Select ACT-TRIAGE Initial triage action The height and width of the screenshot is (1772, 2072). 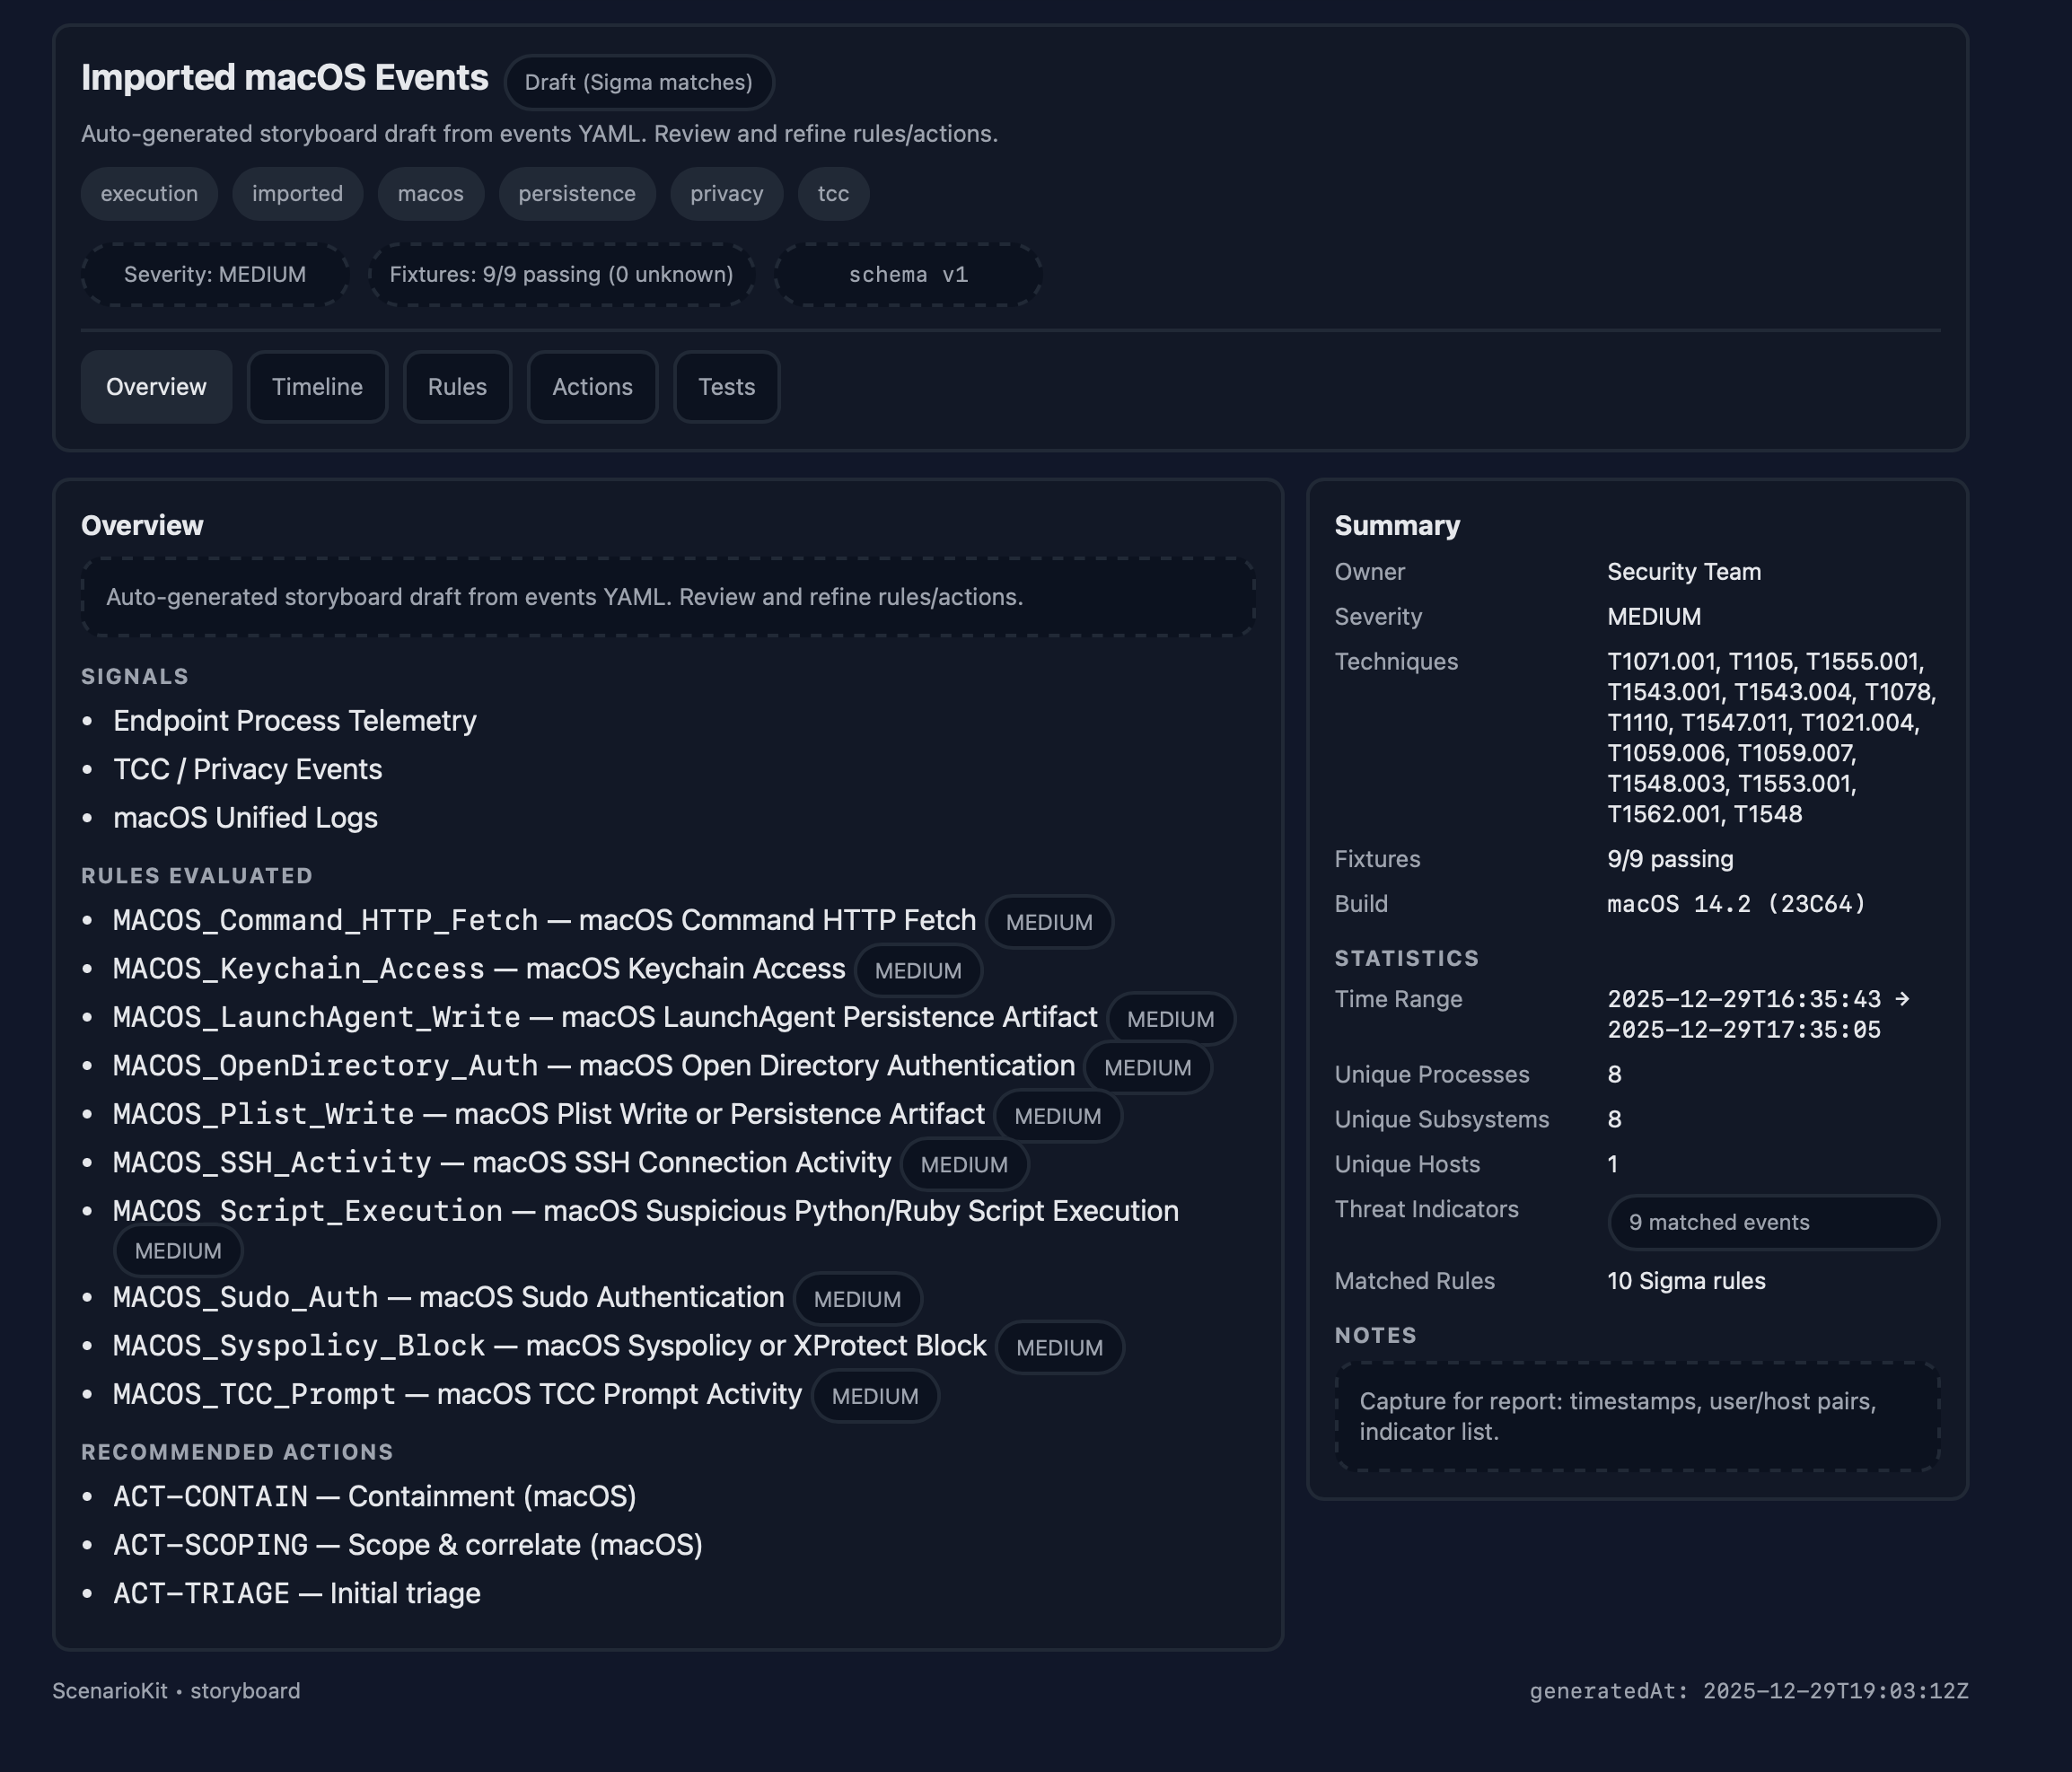[x=297, y=1594]
